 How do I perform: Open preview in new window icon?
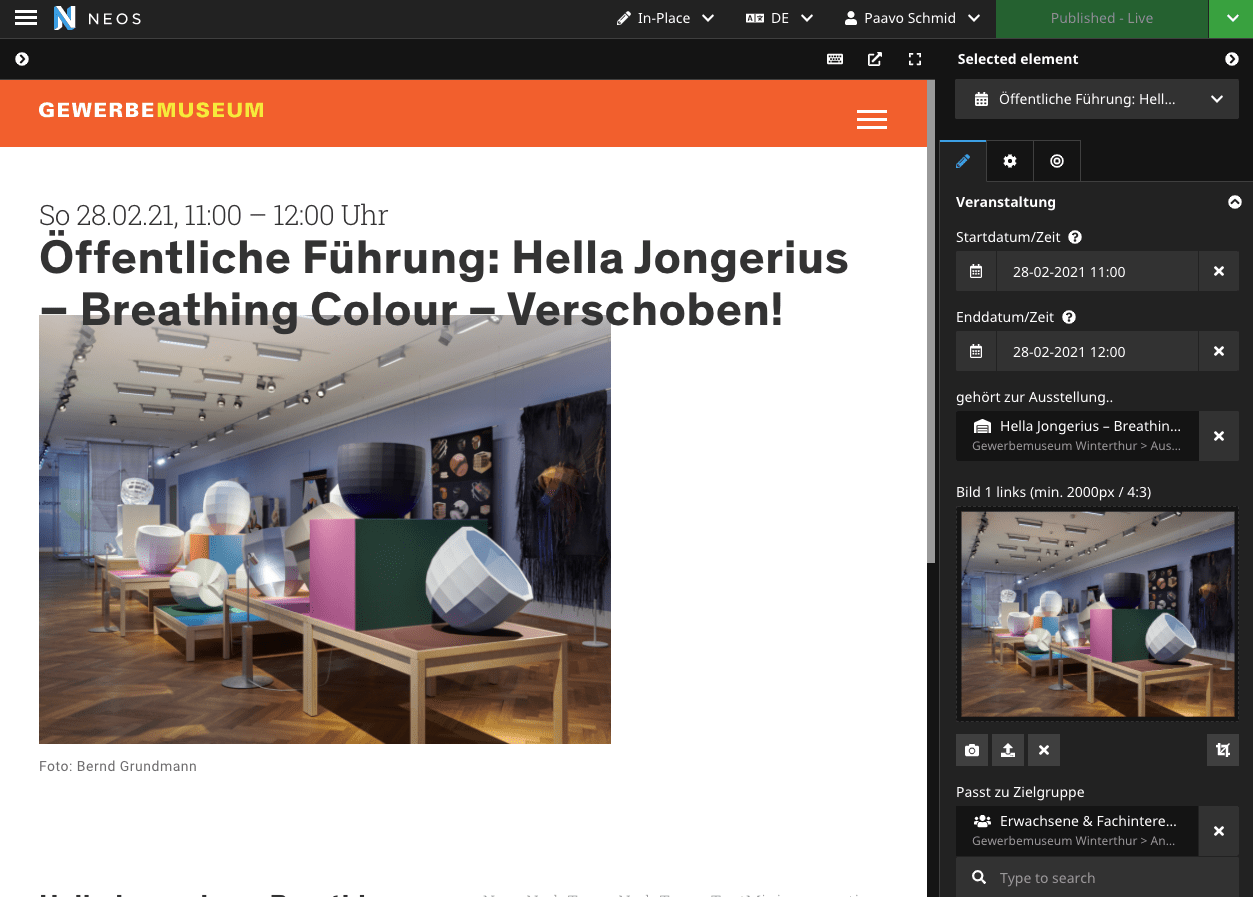pyautogui.click(x=875, y=59)
